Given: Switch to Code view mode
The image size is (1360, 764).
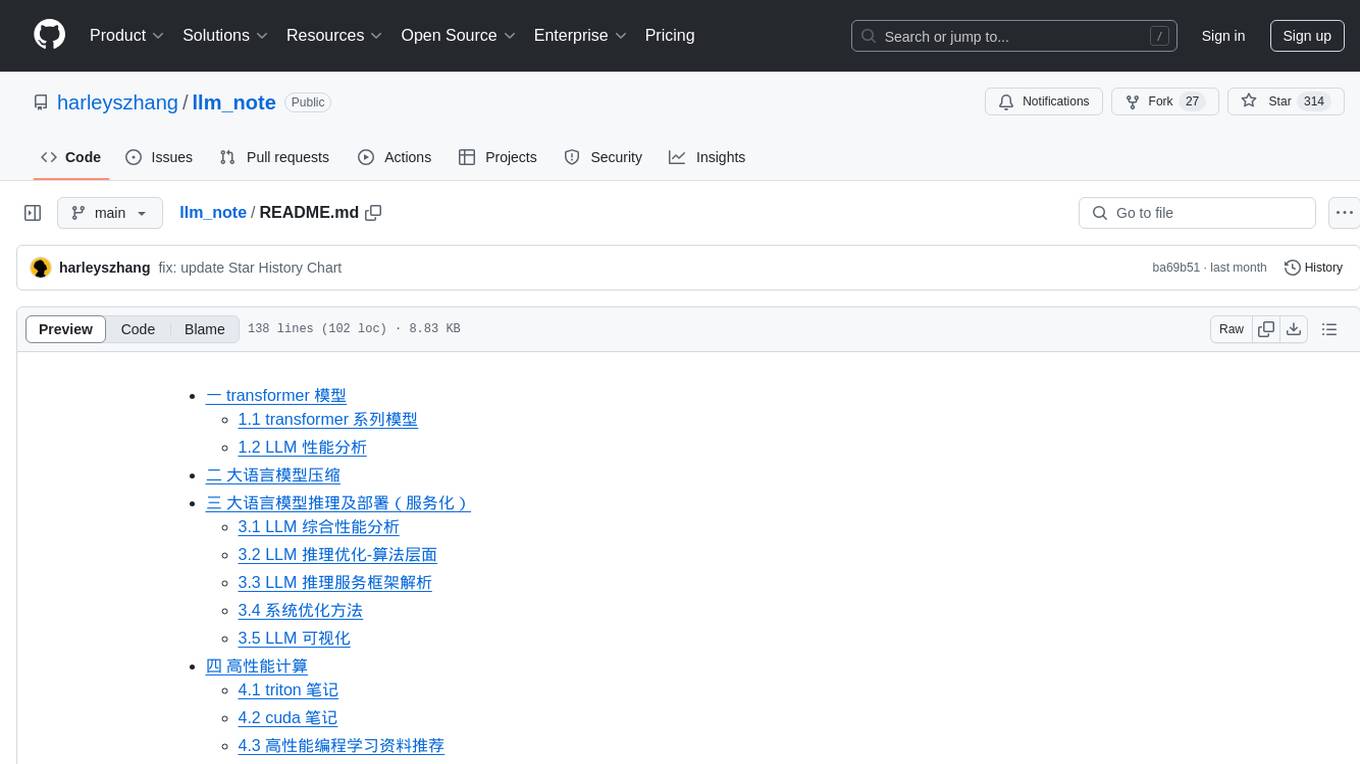Looking at the screenshot, I should [x=138, y=329].
